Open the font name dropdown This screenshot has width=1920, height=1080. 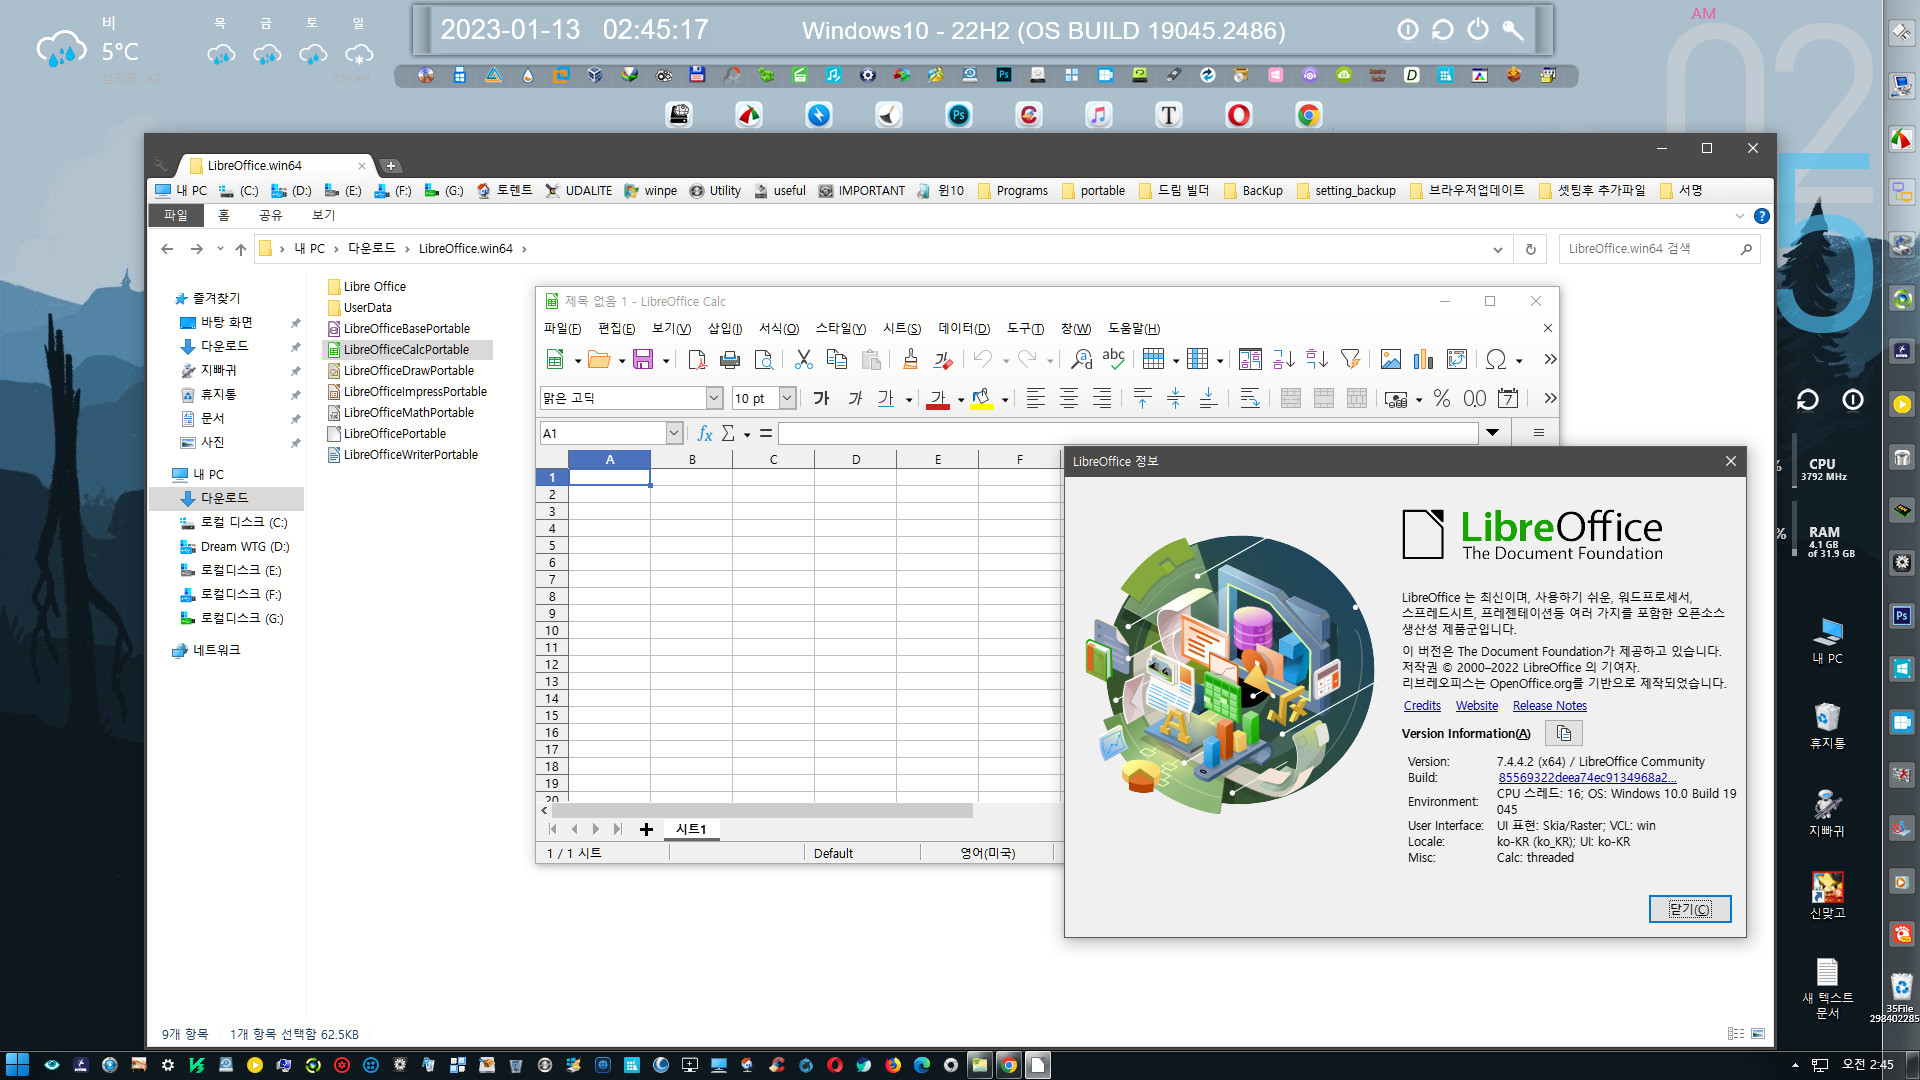[714, 399]
